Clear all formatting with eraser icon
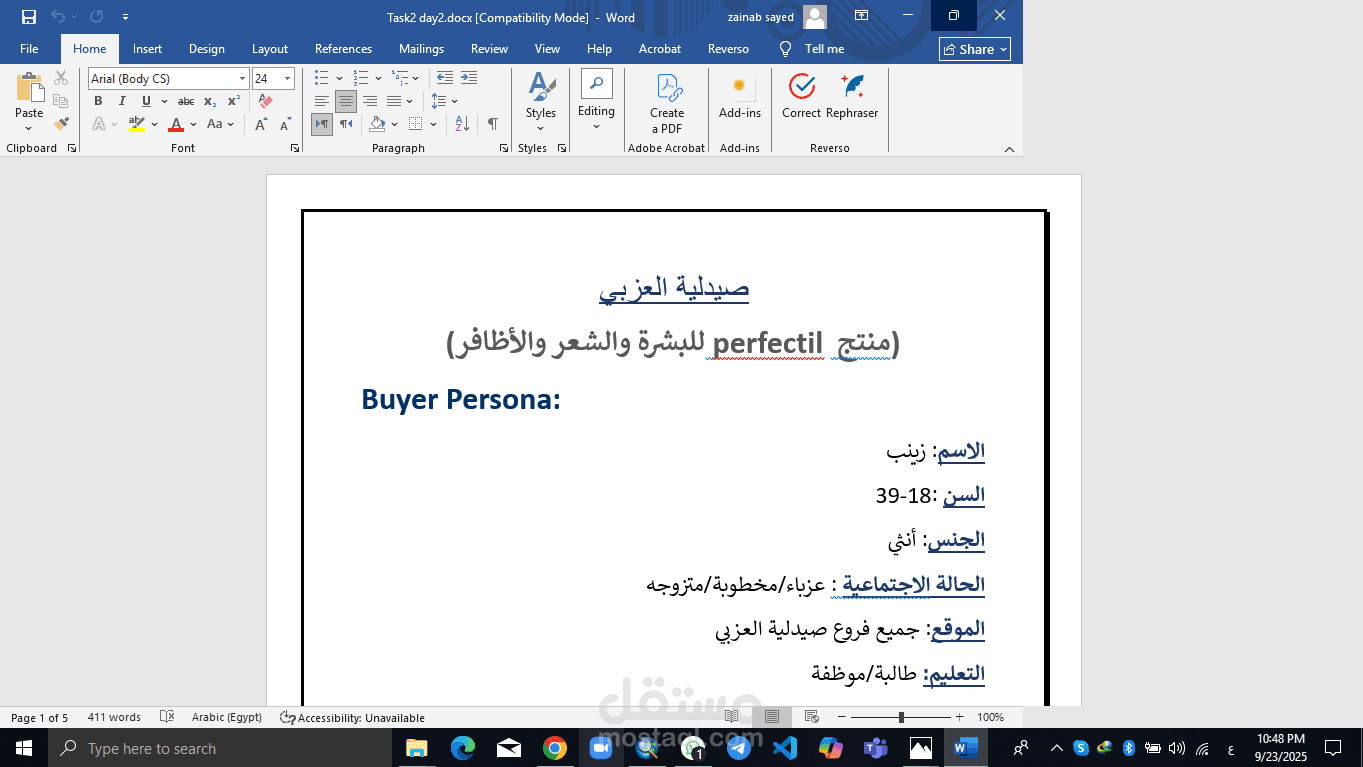Viewport: 1363px width, 767px height. point(265,101)
